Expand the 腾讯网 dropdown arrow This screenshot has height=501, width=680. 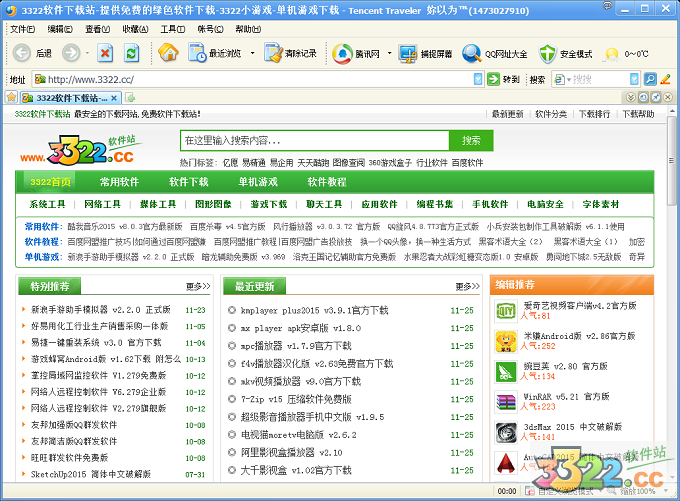(385, 53)
